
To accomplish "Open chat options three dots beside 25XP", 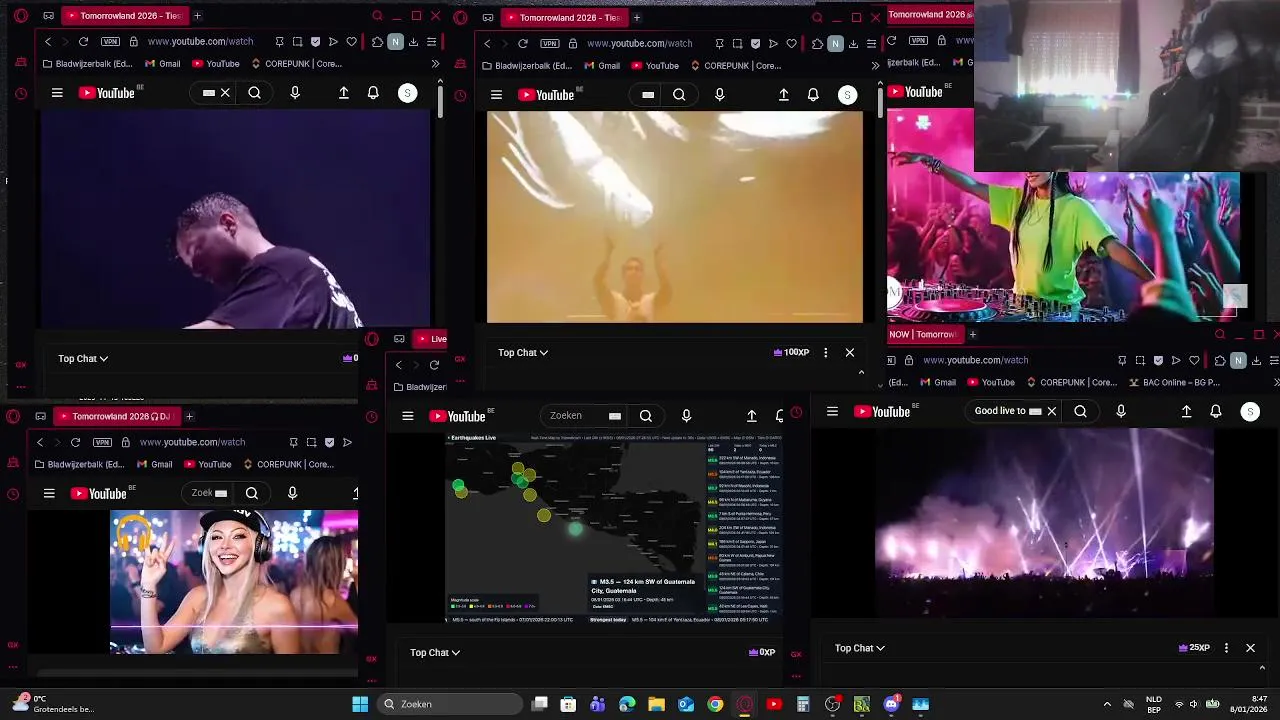I will pyautogui.click(x=1226, y=648).
